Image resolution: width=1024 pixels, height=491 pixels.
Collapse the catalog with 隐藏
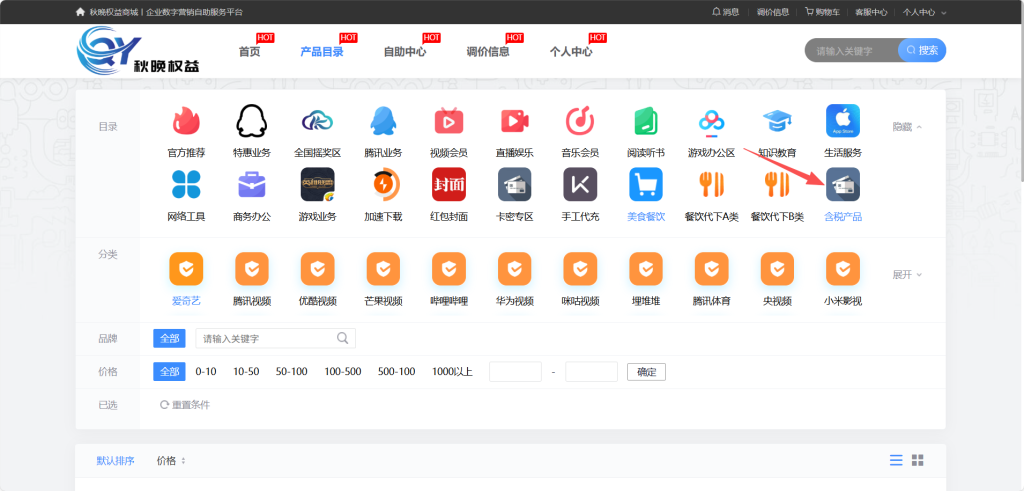coord(906,127)
